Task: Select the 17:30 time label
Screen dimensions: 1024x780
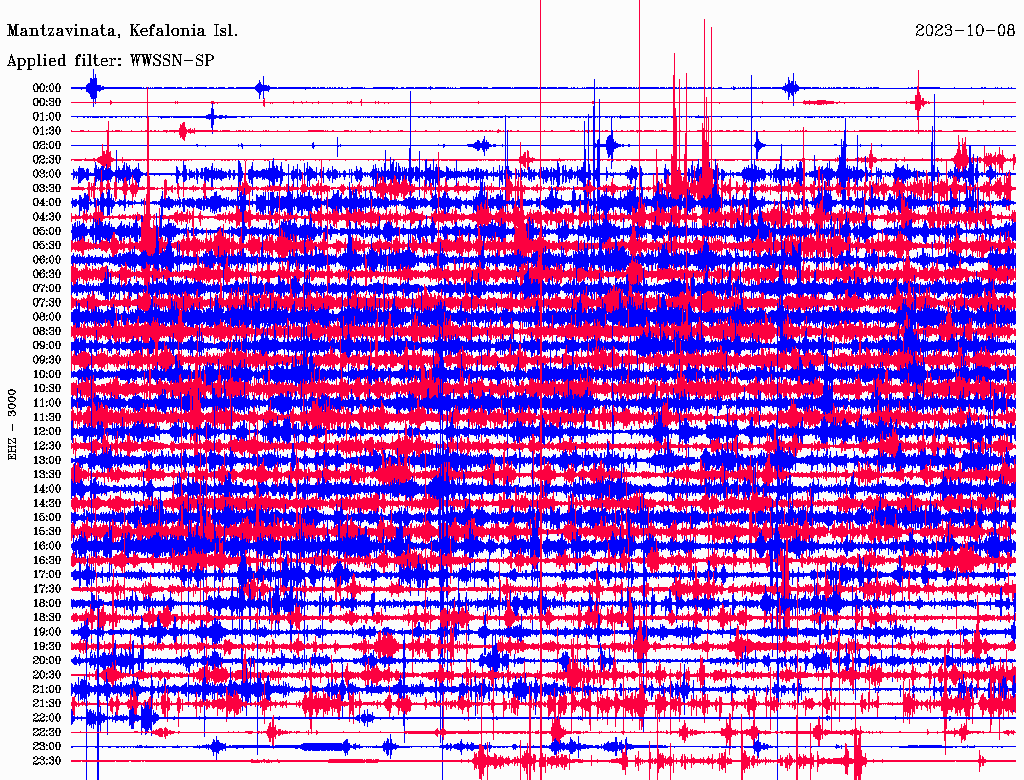Action: coord(47,589)
